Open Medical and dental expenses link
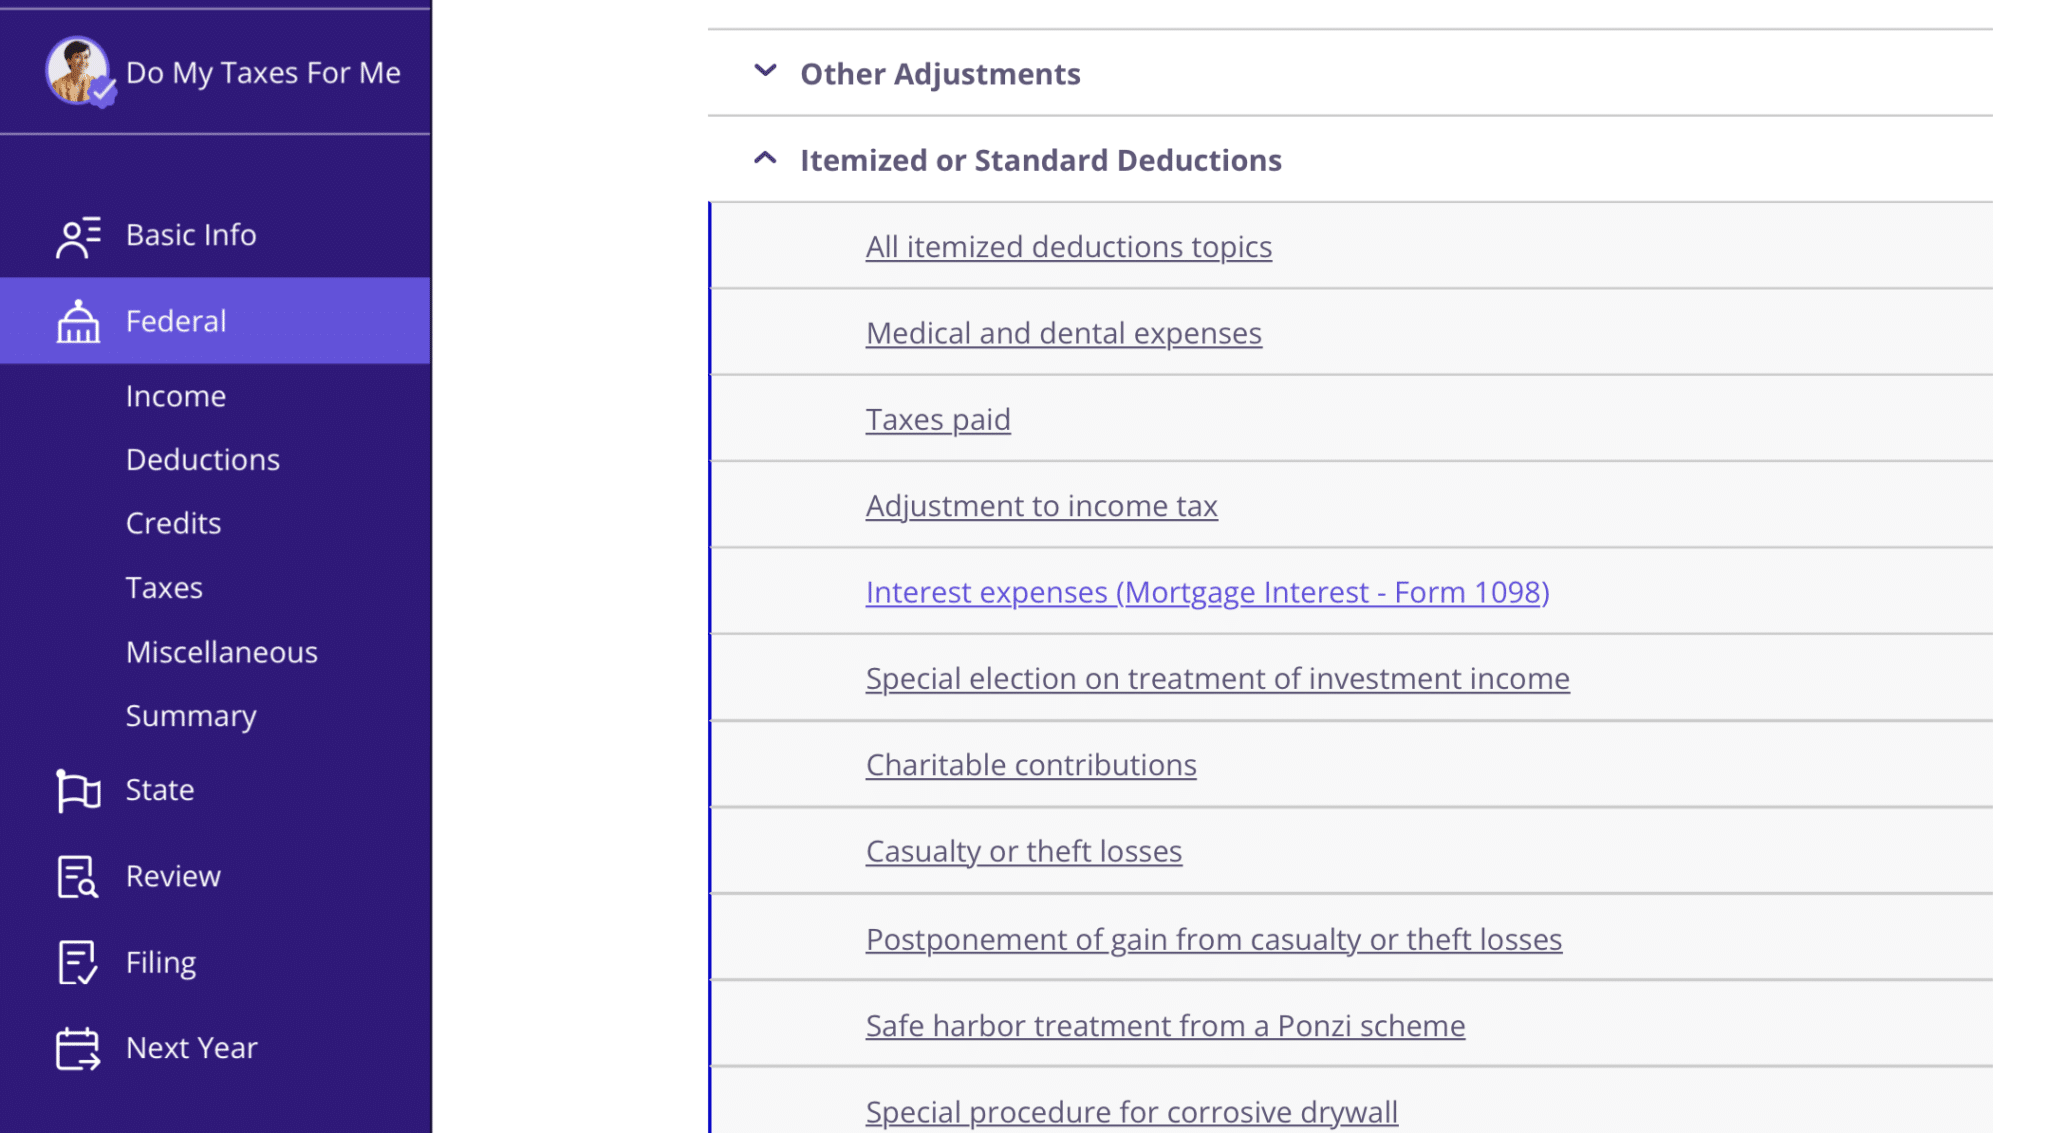Screen dimensions: 2048x1133 coord(1063,333)
